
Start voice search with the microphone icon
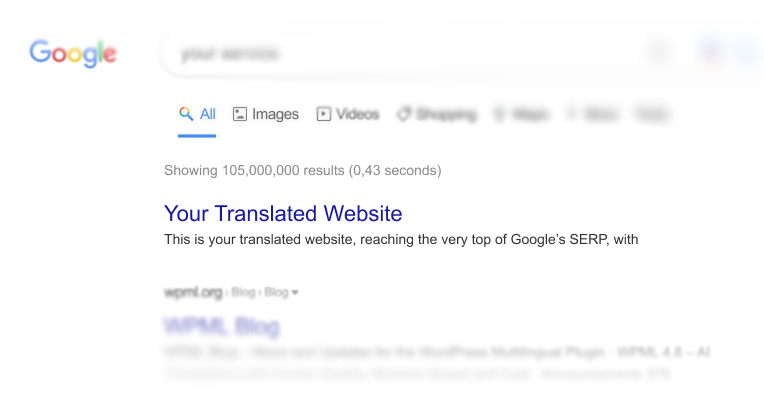[711, 51]
